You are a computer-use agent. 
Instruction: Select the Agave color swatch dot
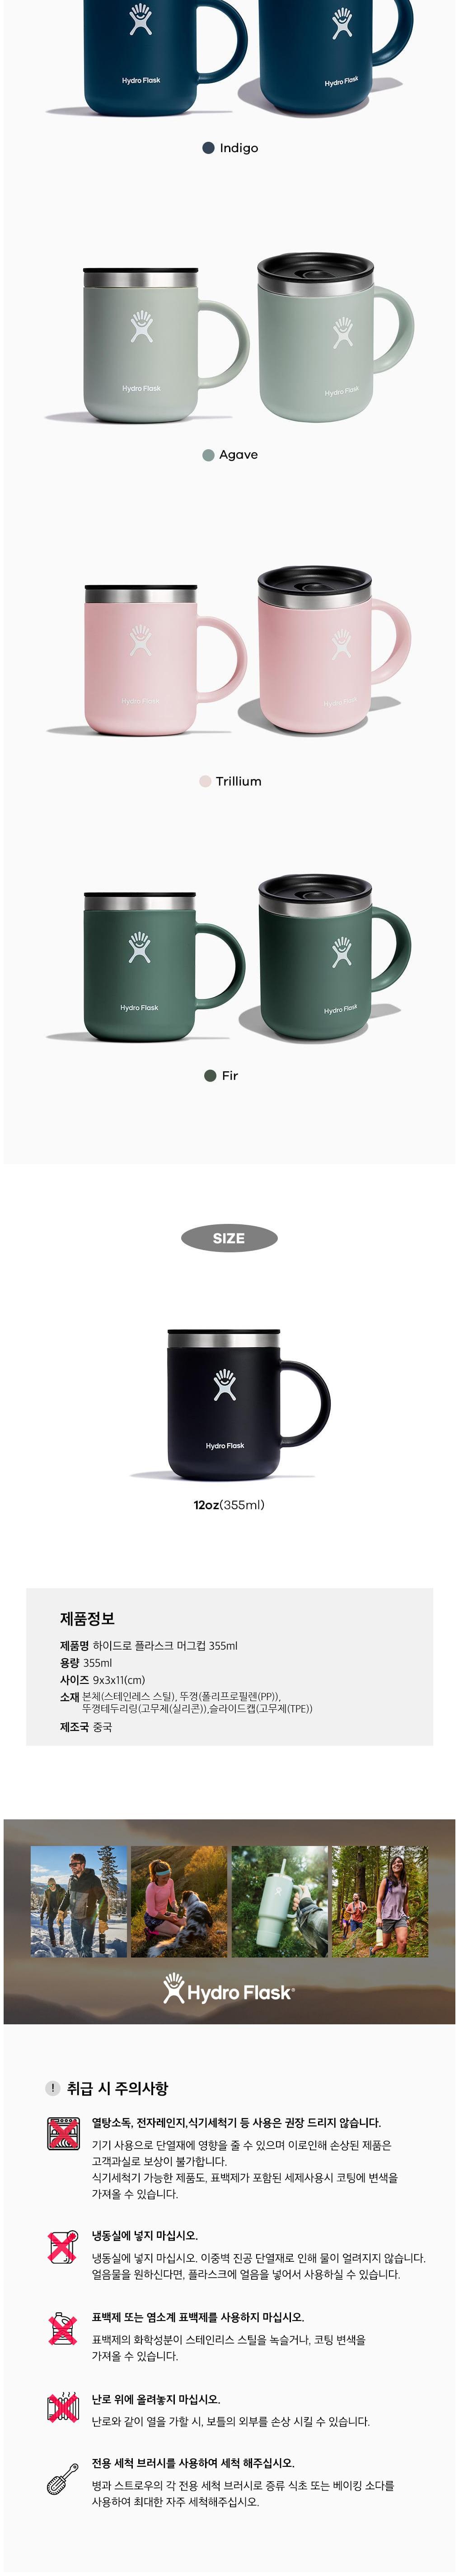[x=208, y=455]
